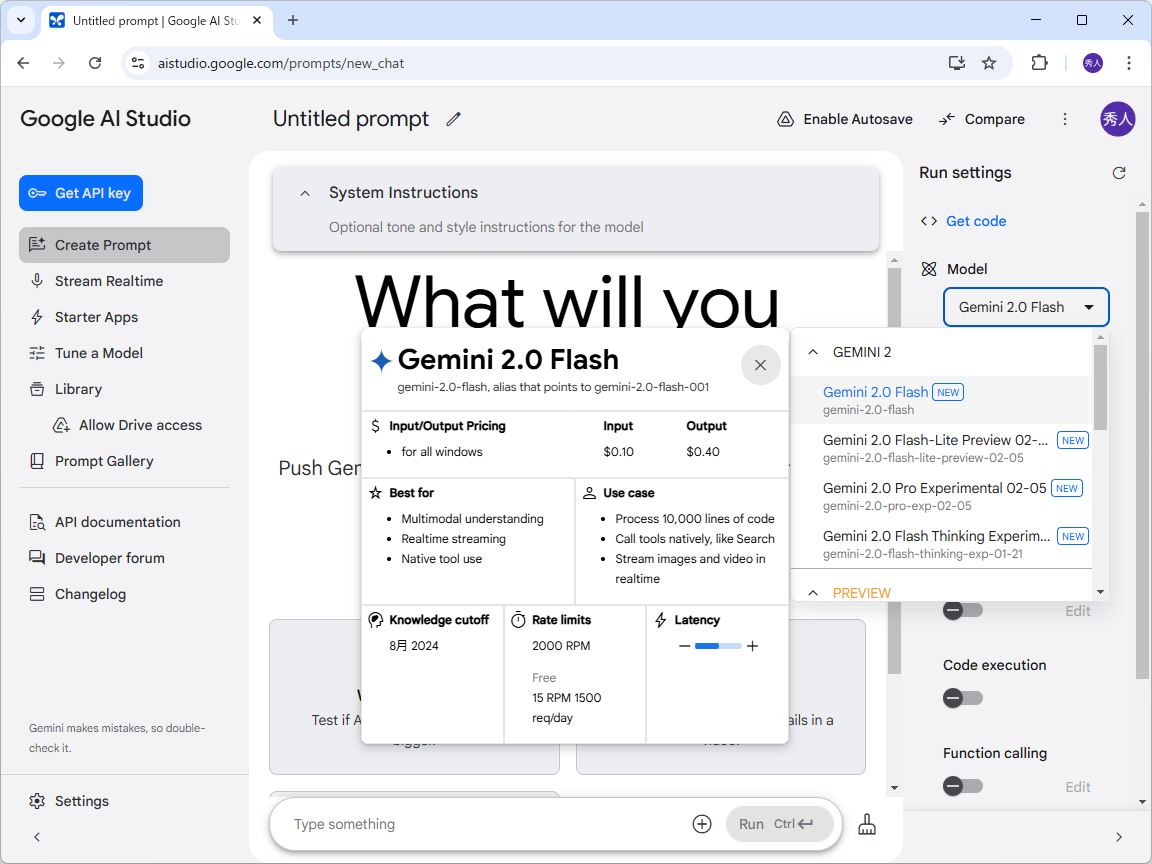Open the three-dot overflow menu beside Compare
Viewport: 1152px width, 864px height.
1065,119
